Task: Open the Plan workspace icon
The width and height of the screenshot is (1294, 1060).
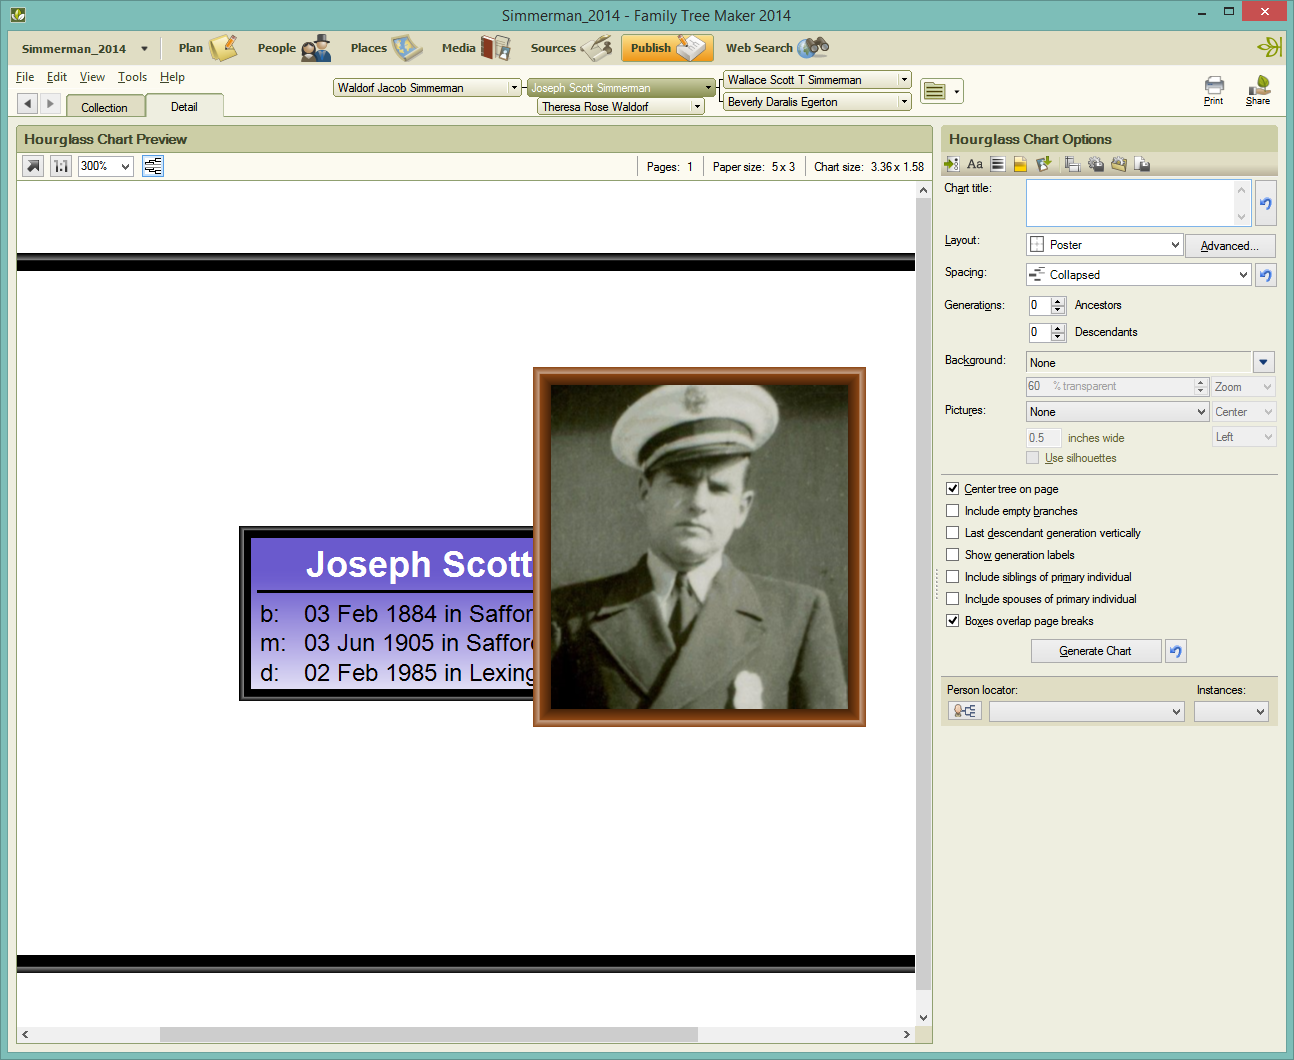Action: tap(223, 48)
